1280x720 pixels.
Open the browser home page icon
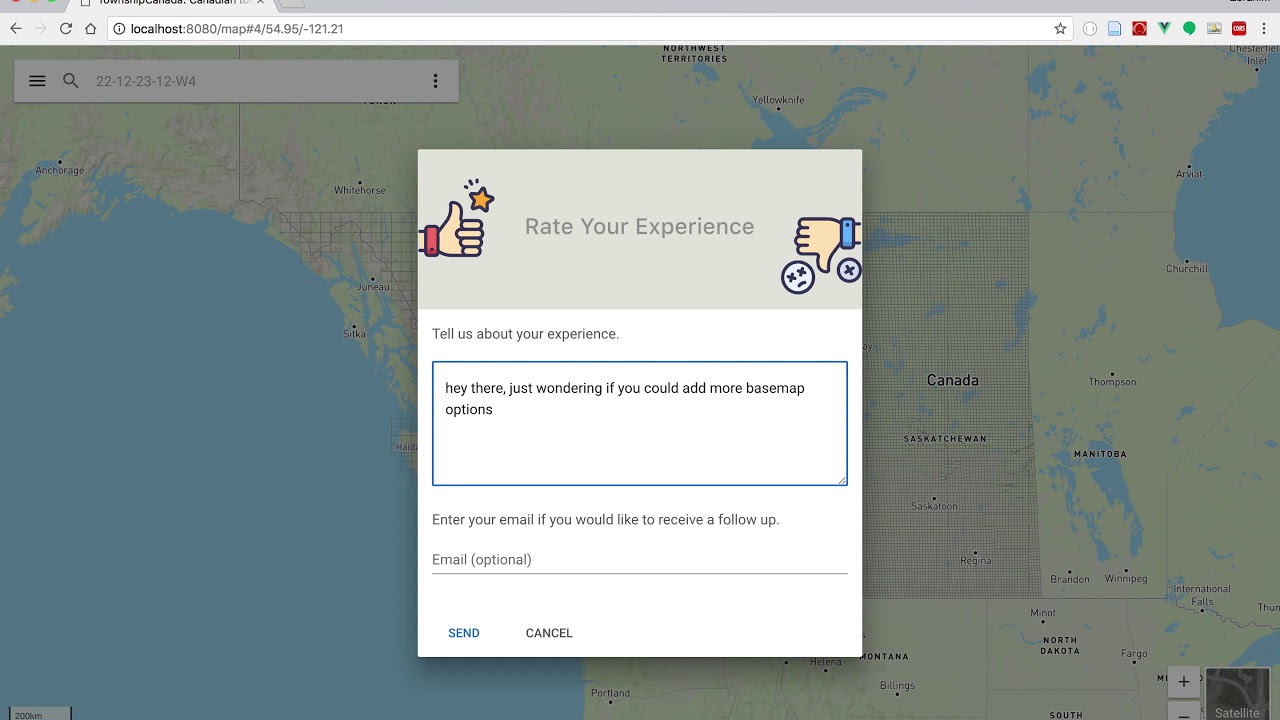[x=91, y=29]
